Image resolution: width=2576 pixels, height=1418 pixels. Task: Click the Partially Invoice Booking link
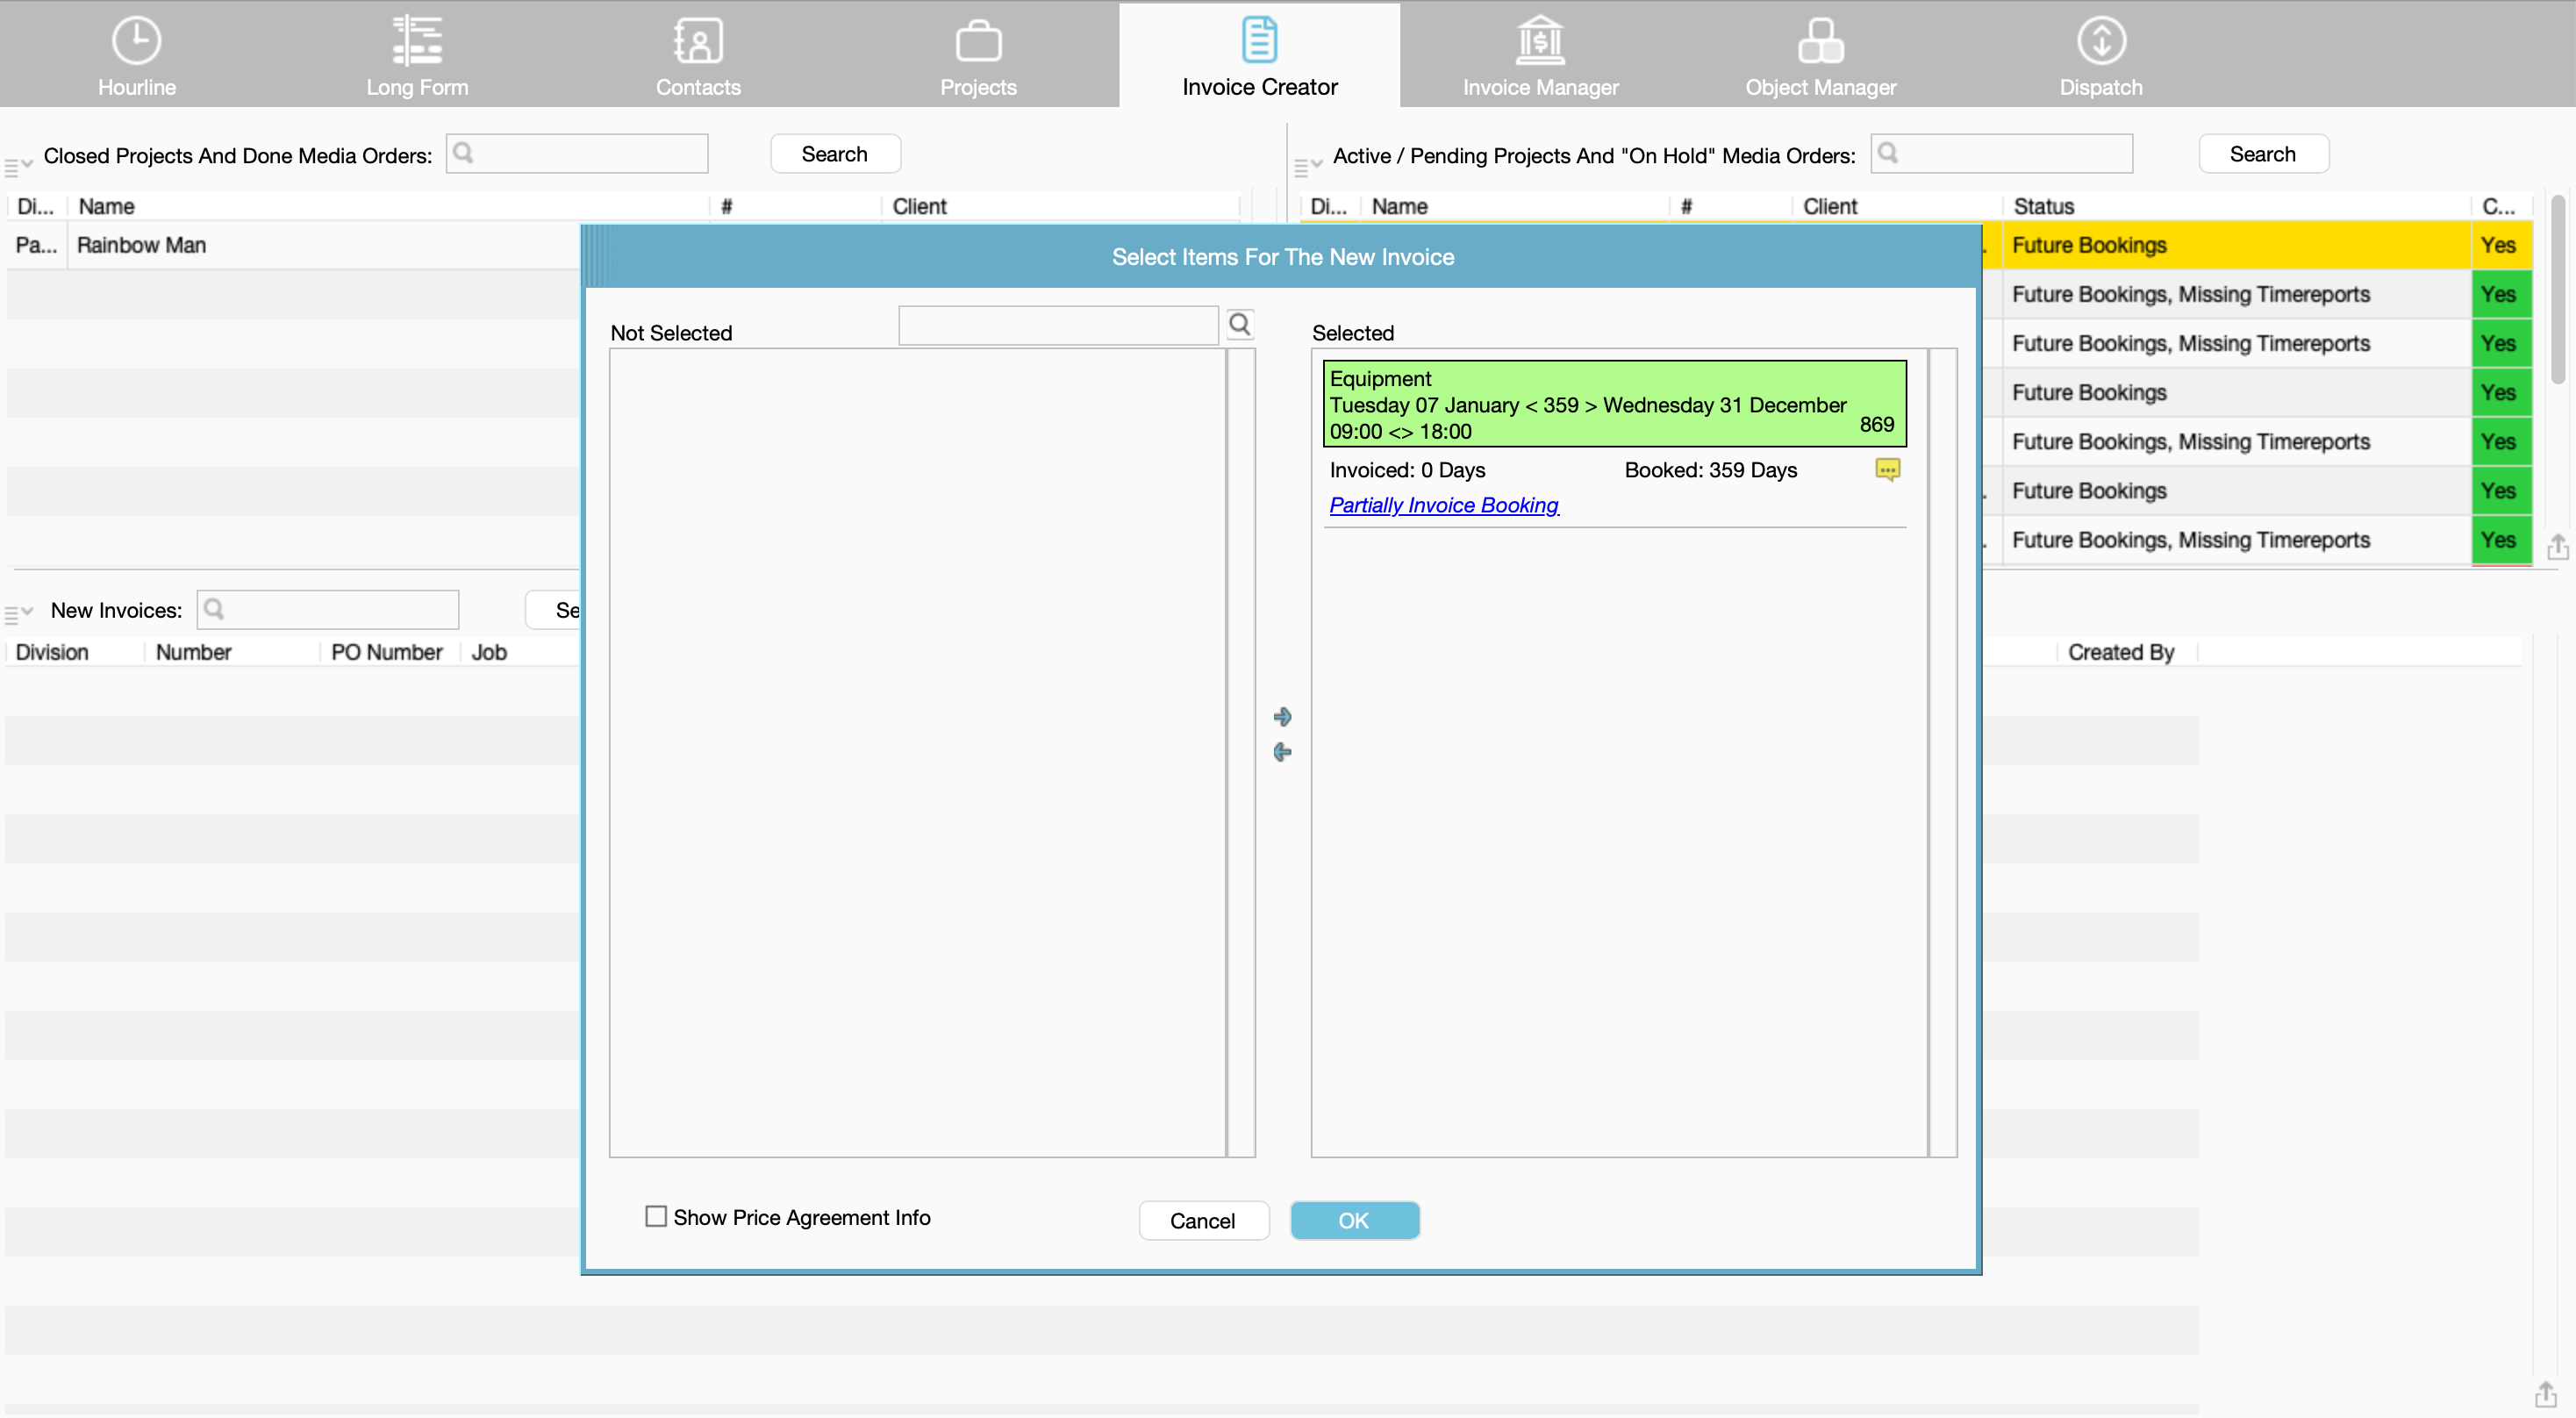1444,505
